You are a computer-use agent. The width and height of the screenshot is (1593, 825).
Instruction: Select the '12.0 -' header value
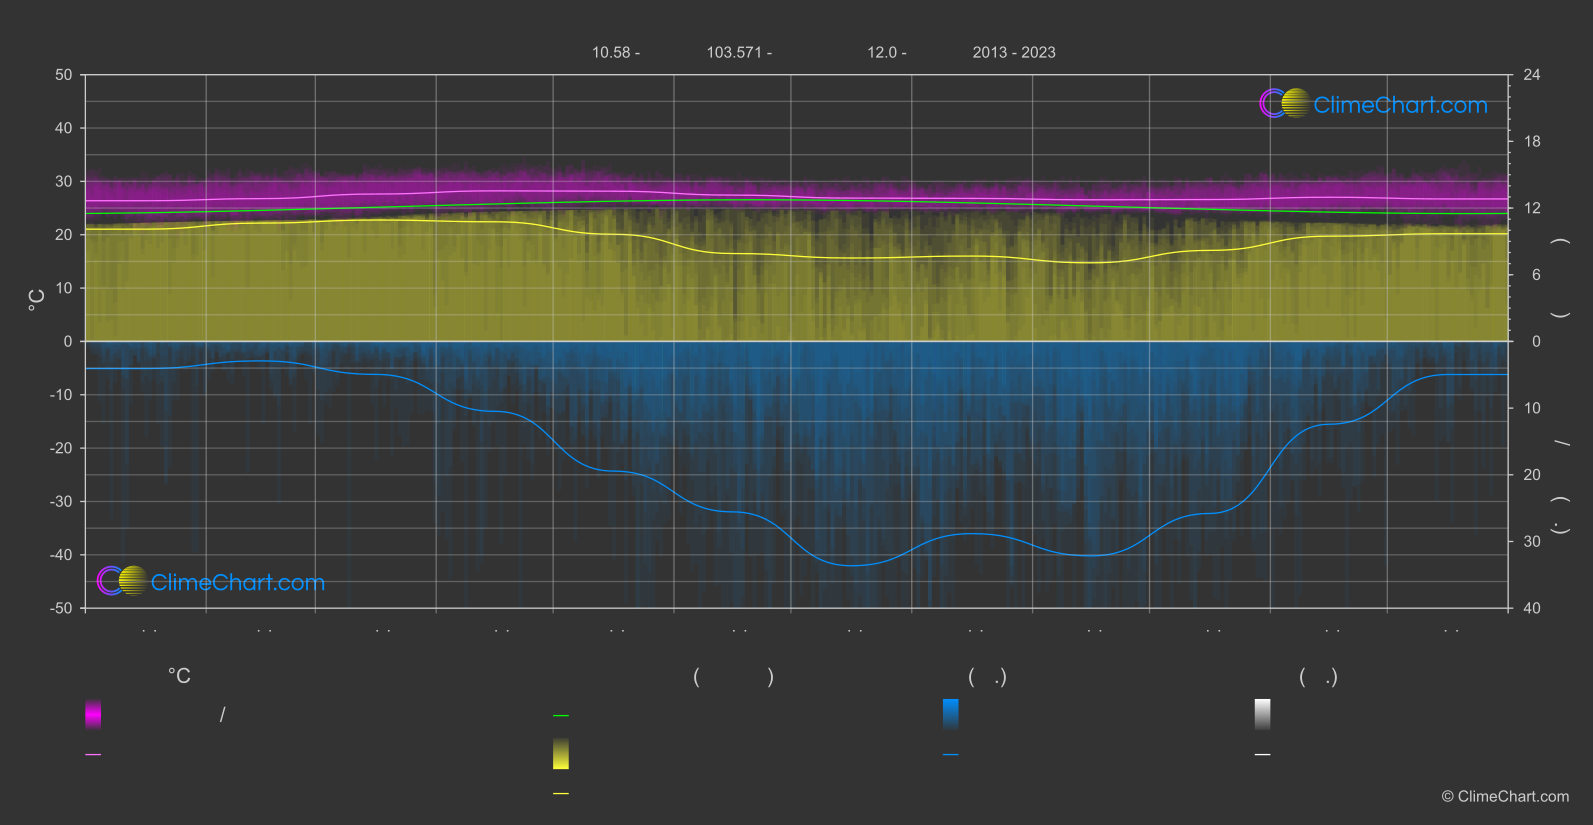887,52
